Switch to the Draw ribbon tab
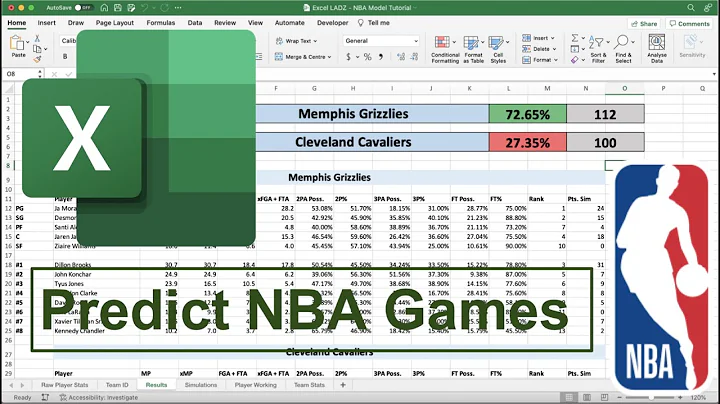 point(76,22)
